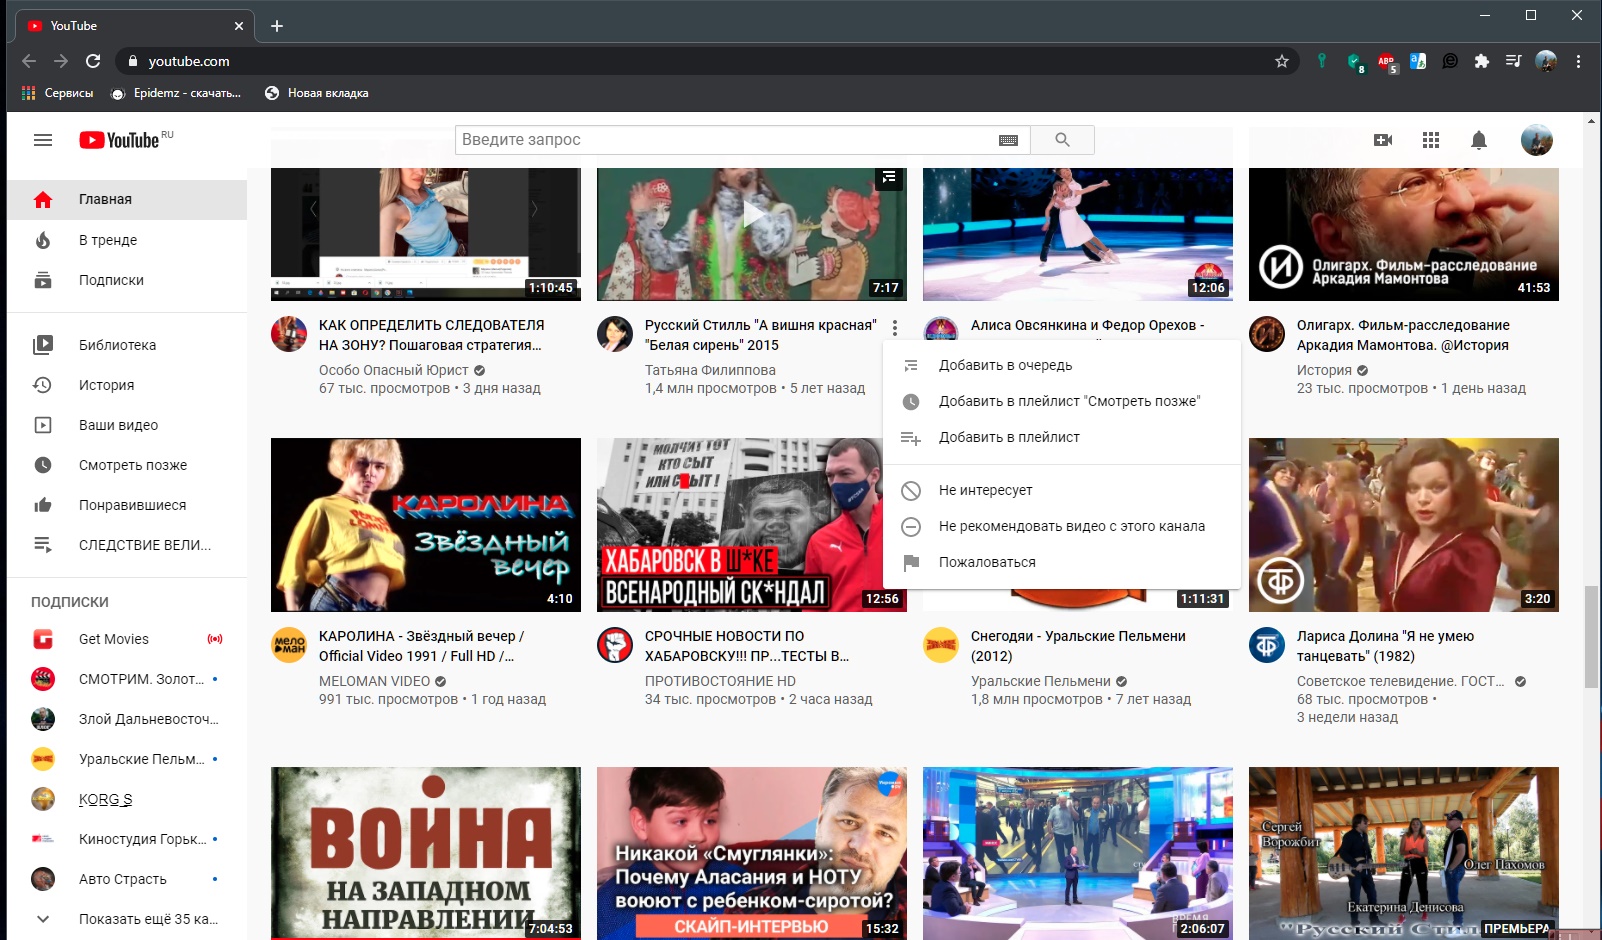Choose Добавить в плейлист "Смотреть позже"

1062,402
